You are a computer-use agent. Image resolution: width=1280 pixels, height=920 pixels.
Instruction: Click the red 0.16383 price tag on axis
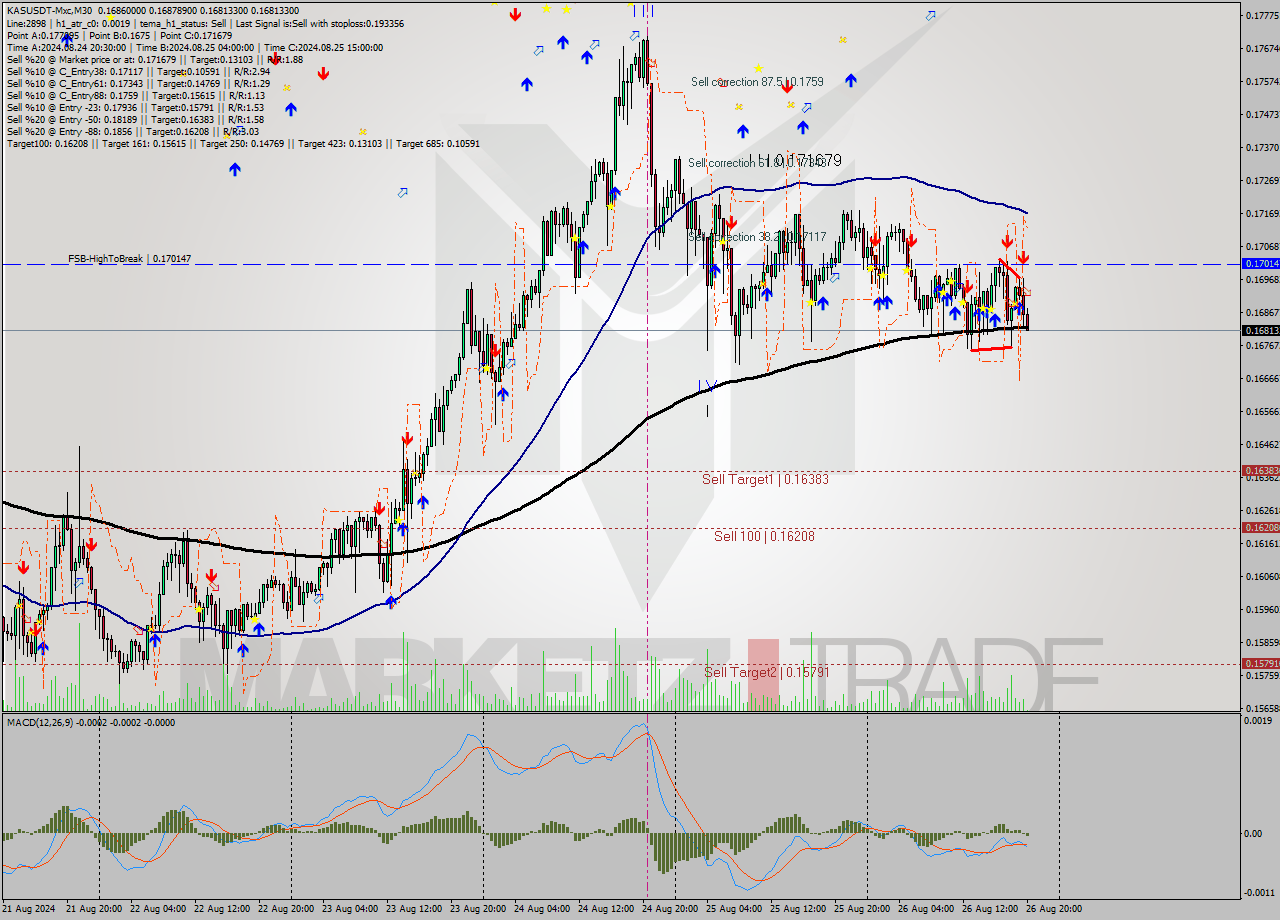(1260, 470)
